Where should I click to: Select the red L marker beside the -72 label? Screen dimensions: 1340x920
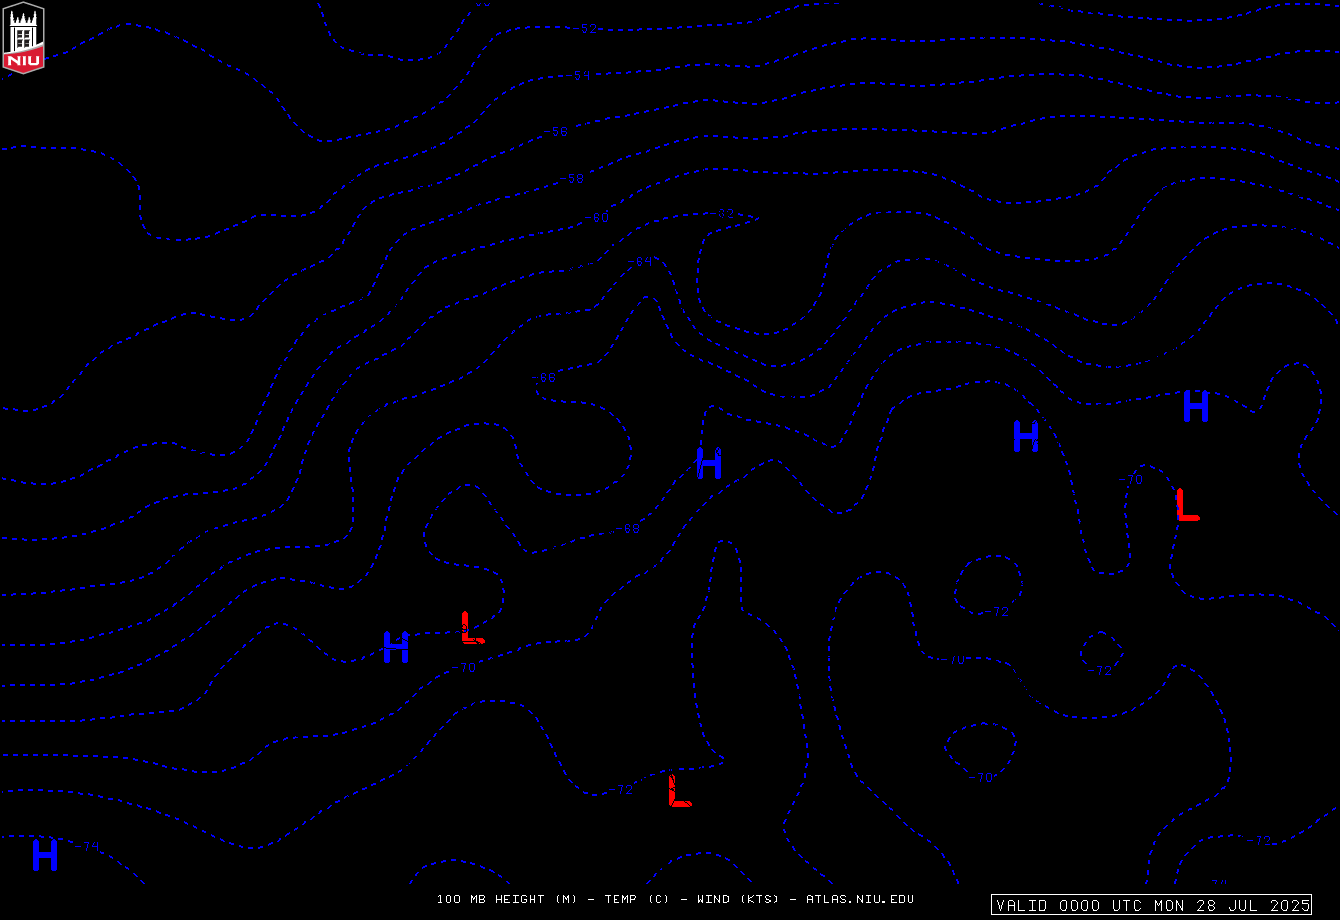pos(680,791)
